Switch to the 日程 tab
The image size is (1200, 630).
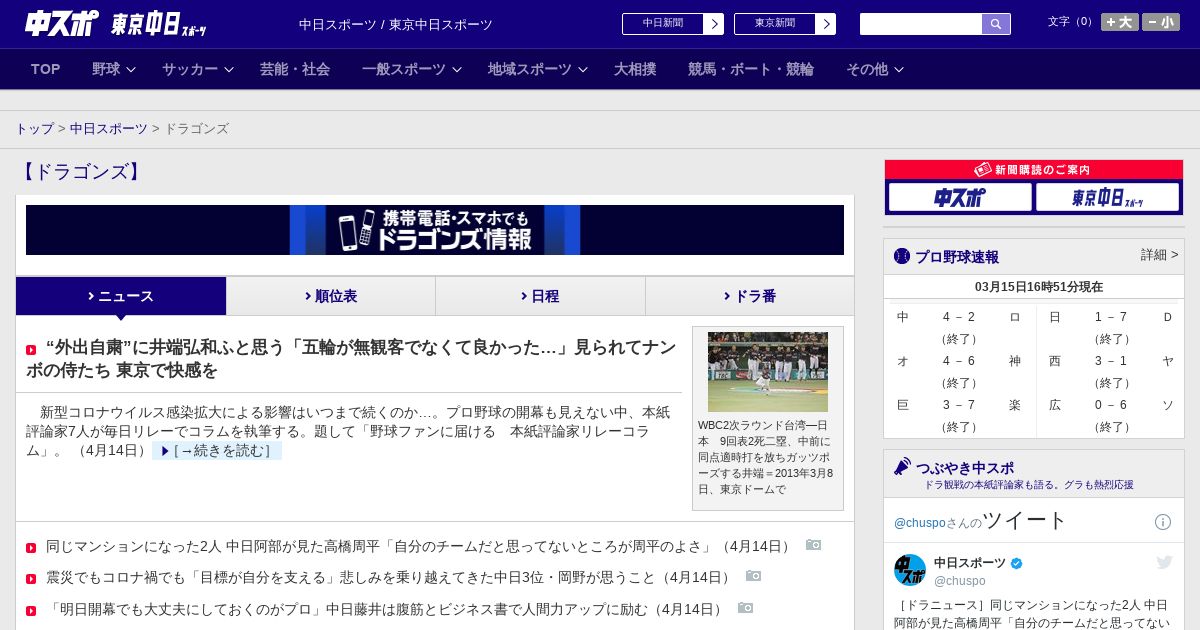pyautogui.click(x=540, y=296)
